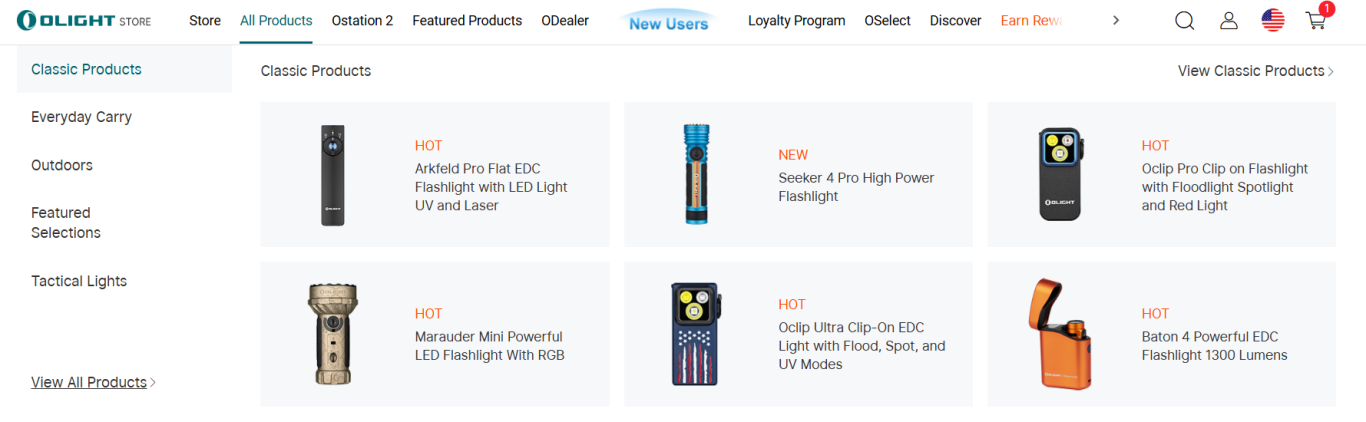Click the Seeker 4 Pro flashlight image
Image resolution: width=1366 pixels, height=422 pixels.
(696, 175)
